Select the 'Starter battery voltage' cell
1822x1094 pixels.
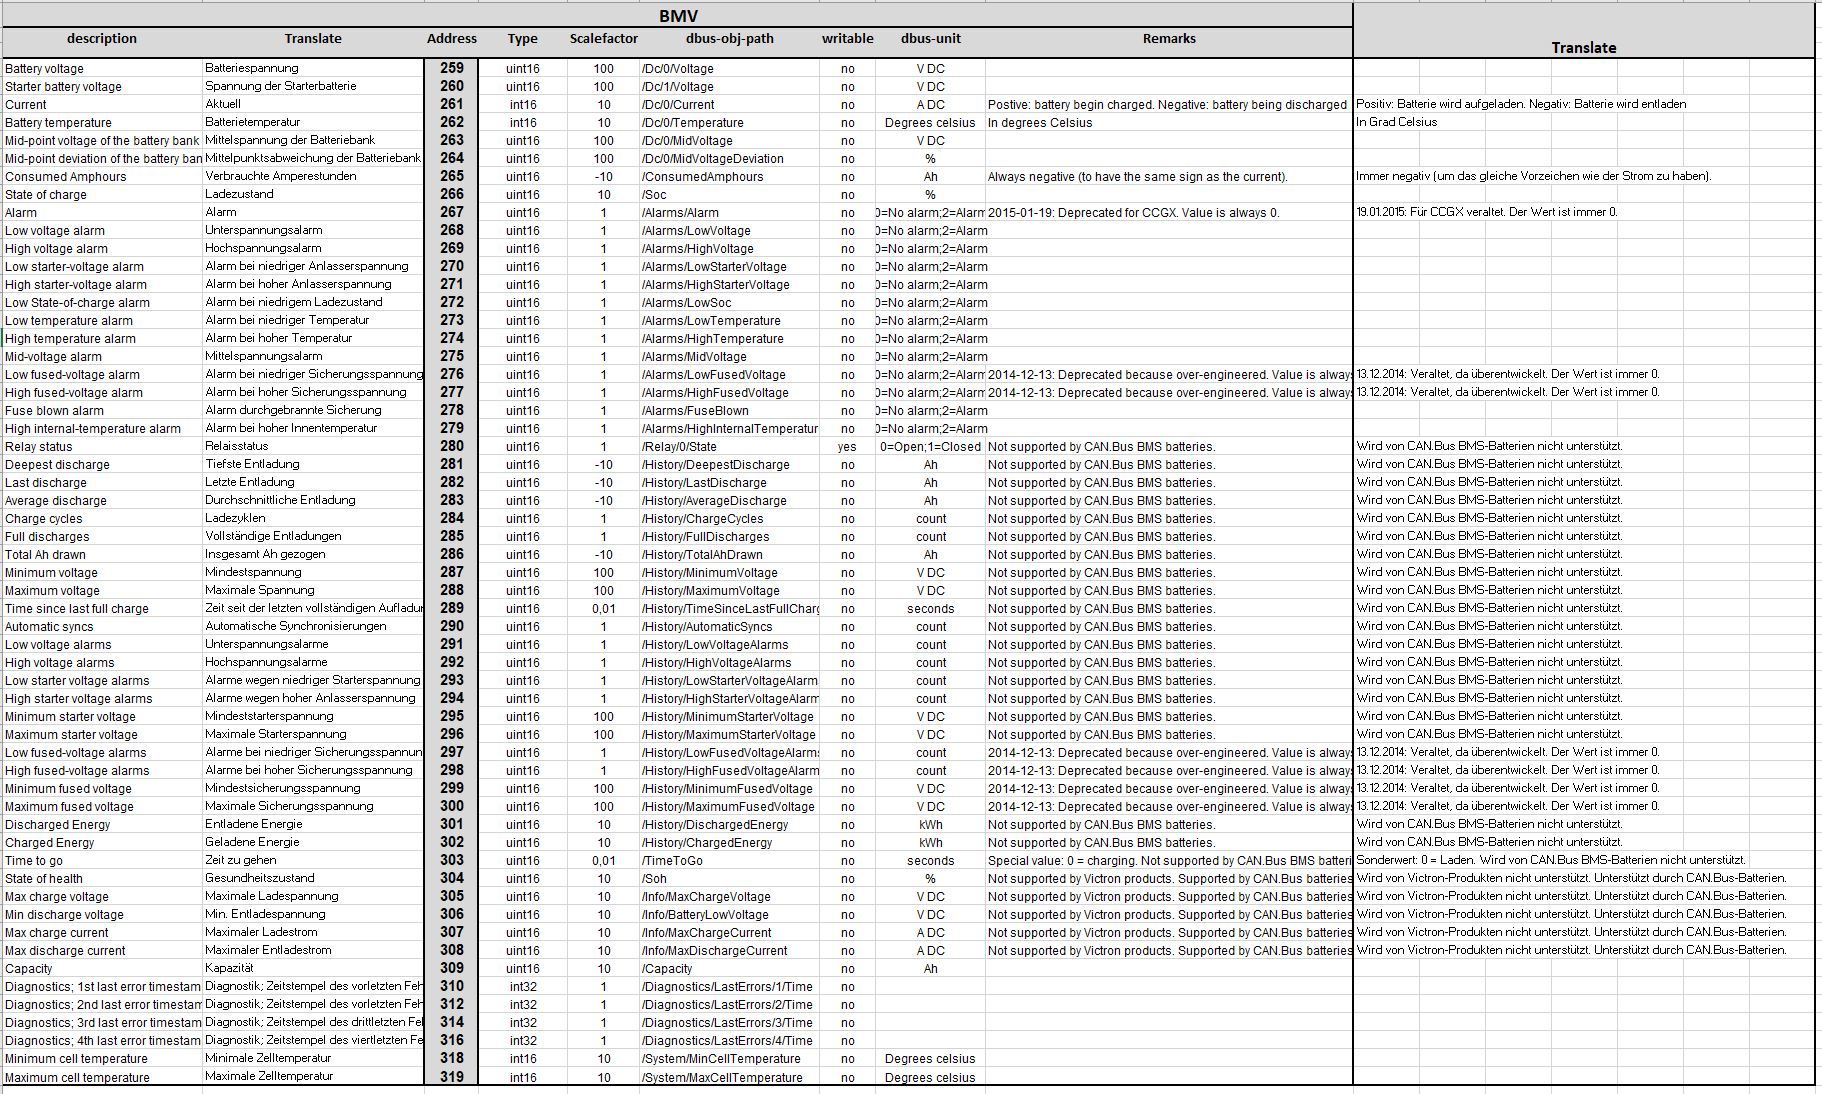[102, 87]
